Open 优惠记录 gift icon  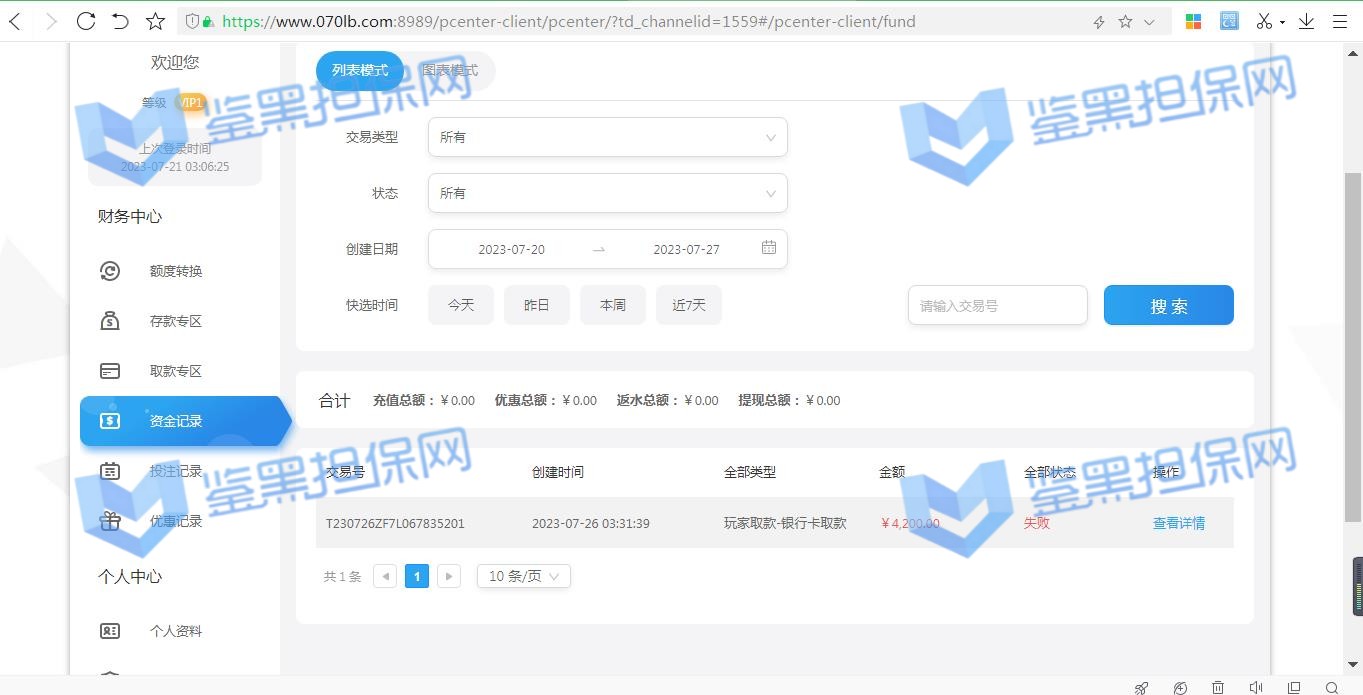pyautogui.click(x=110, y=521)
